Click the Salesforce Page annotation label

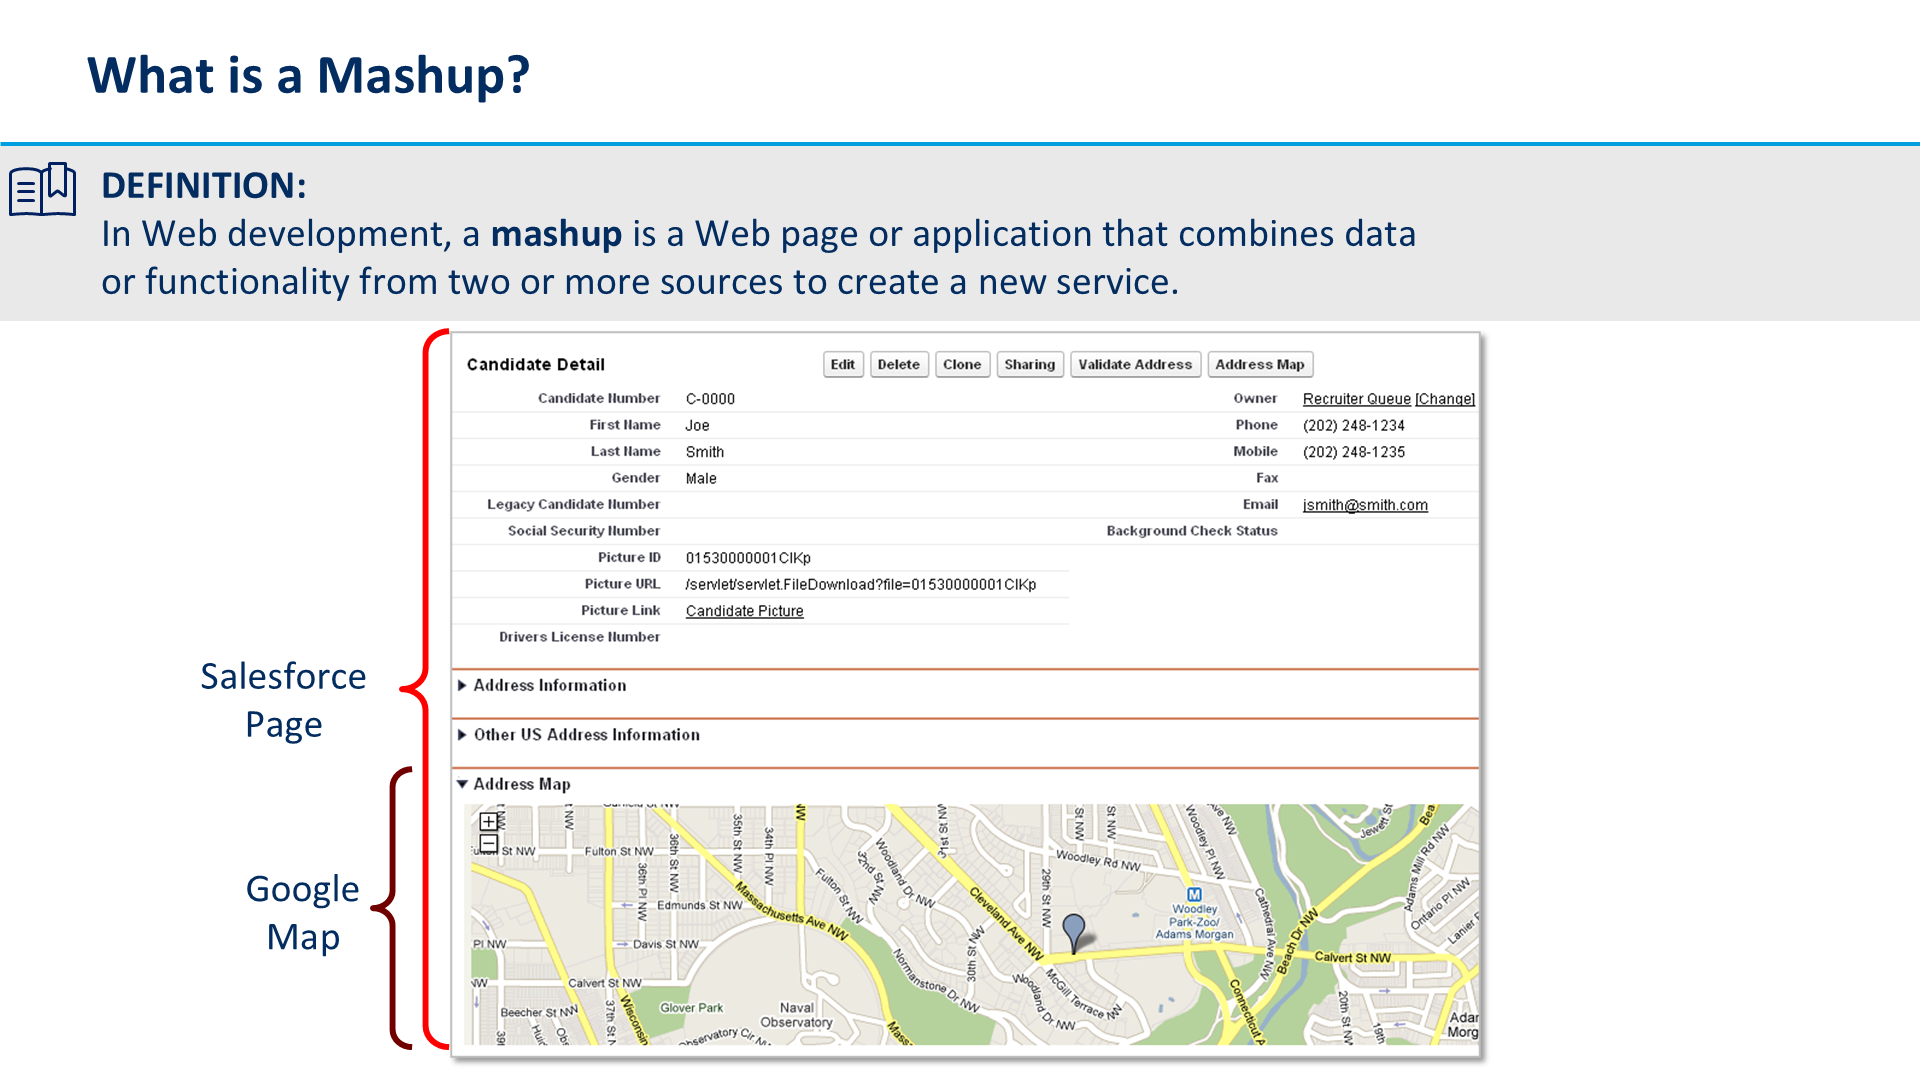click(x=283, y=700)
